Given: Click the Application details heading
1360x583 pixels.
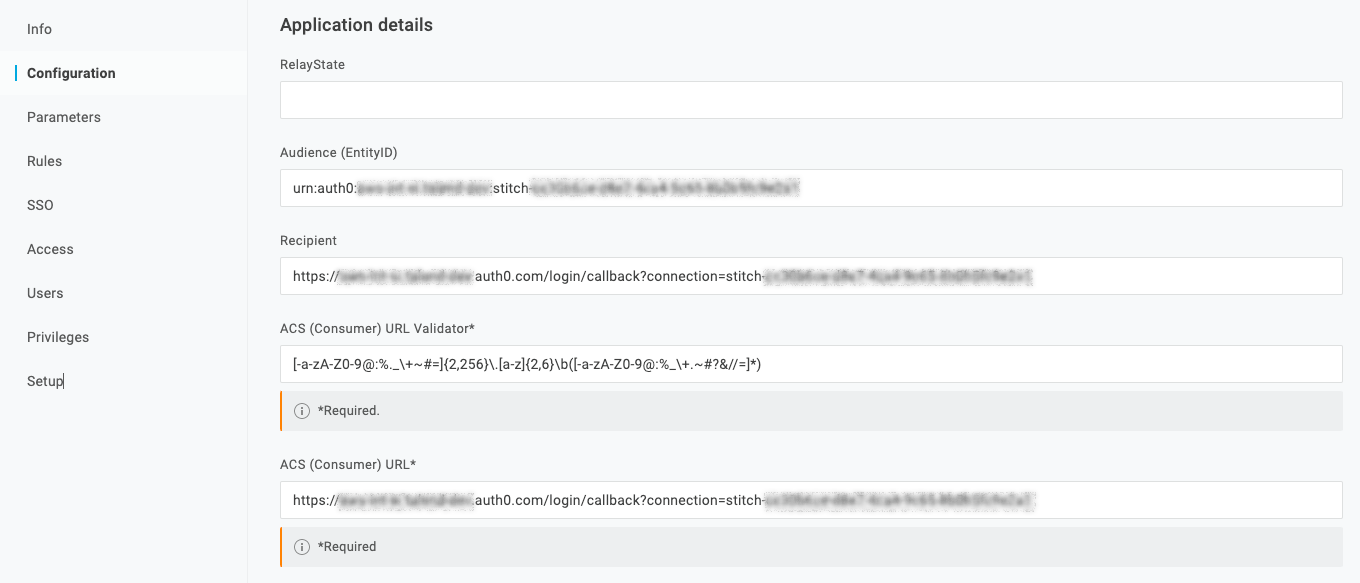Looking at the screenshot, I should tap(356, 24).
